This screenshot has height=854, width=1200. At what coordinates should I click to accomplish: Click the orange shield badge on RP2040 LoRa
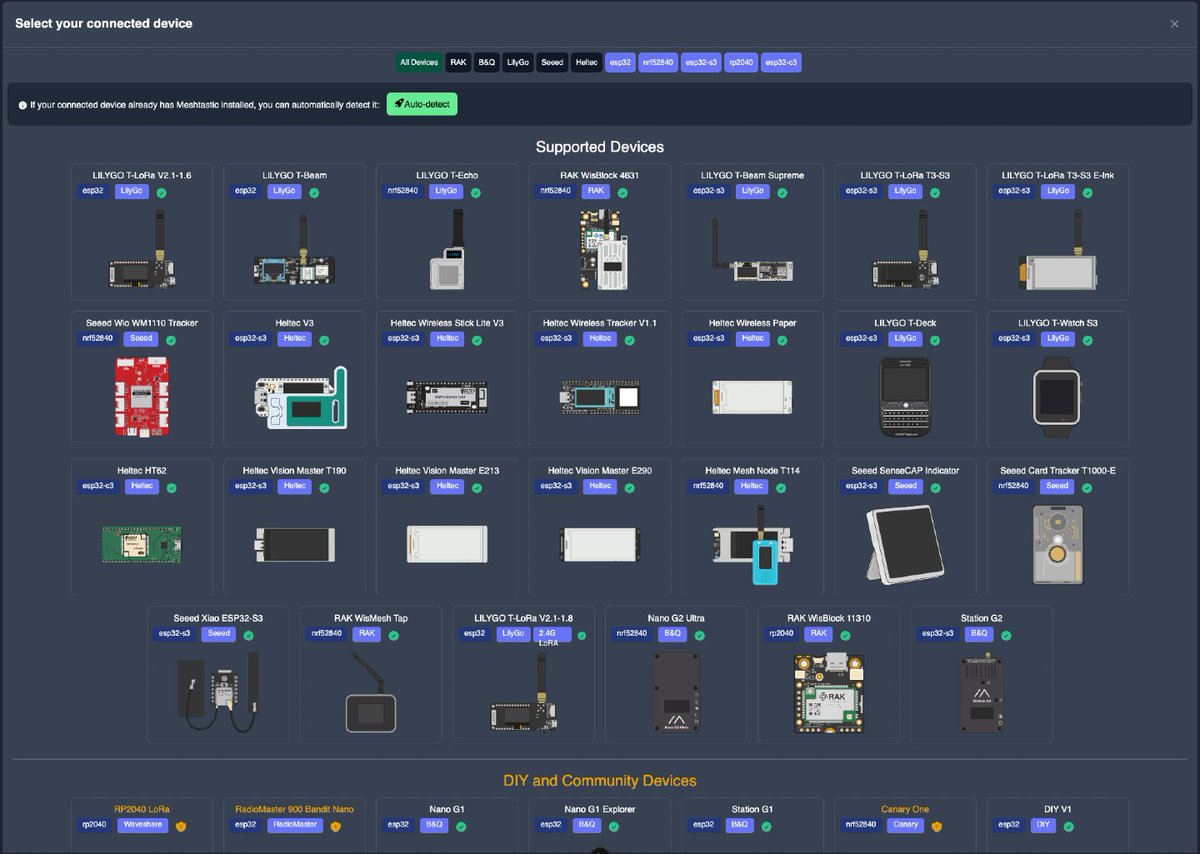[181, 826]
